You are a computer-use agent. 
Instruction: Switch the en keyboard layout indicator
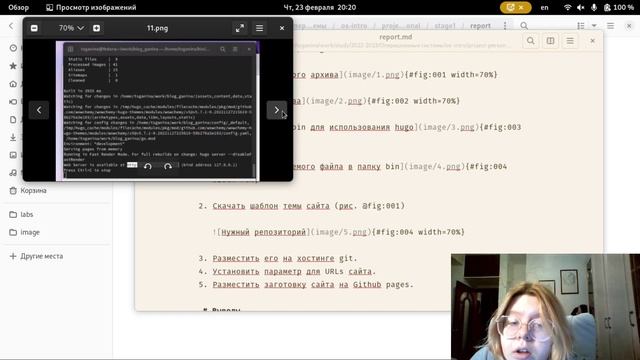click(x=544, y=7)
